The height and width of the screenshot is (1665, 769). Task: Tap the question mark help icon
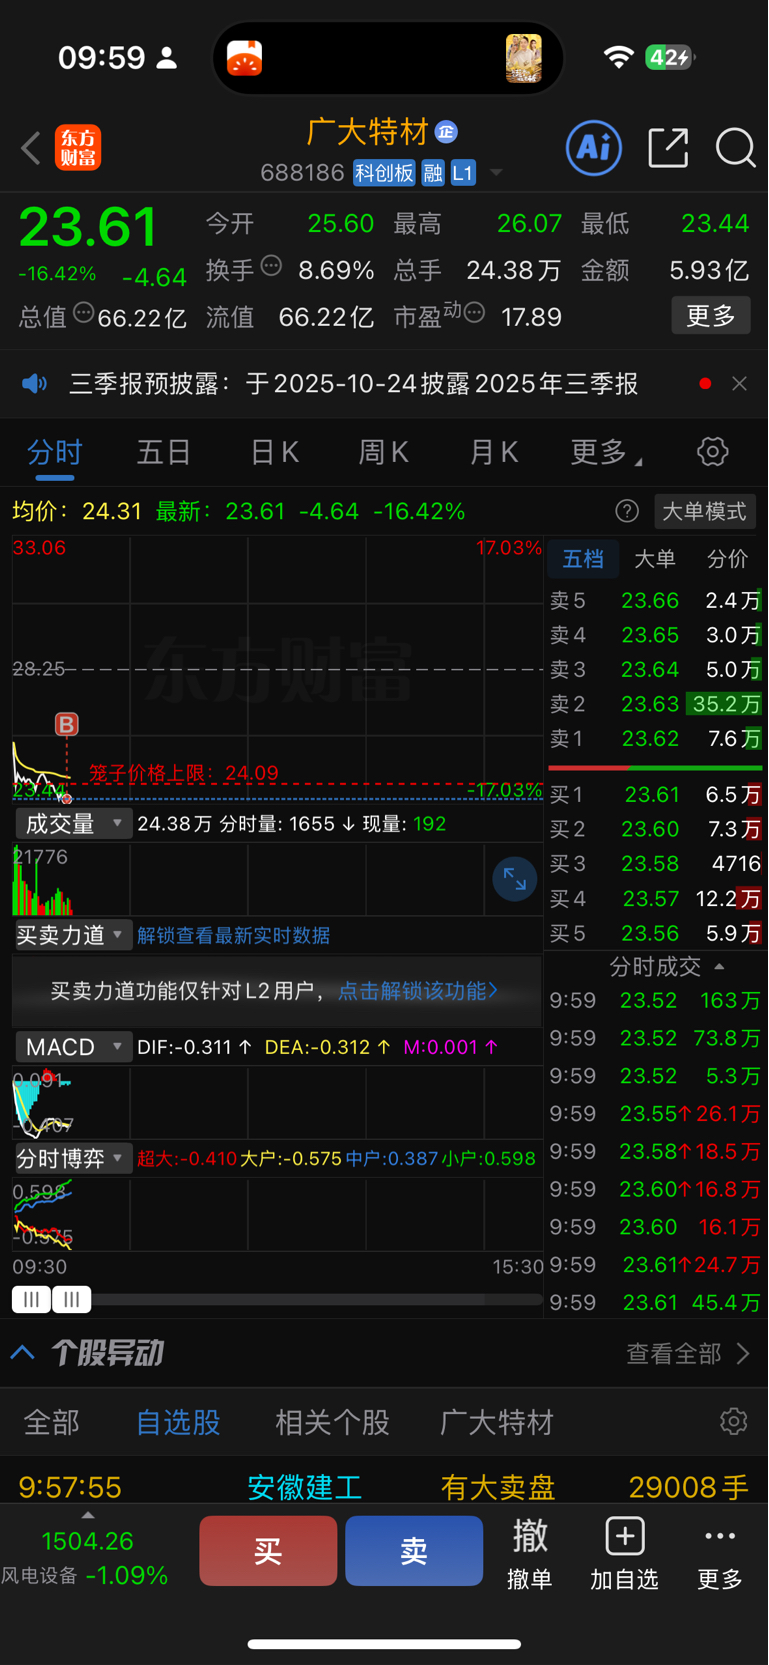(627, 511)
